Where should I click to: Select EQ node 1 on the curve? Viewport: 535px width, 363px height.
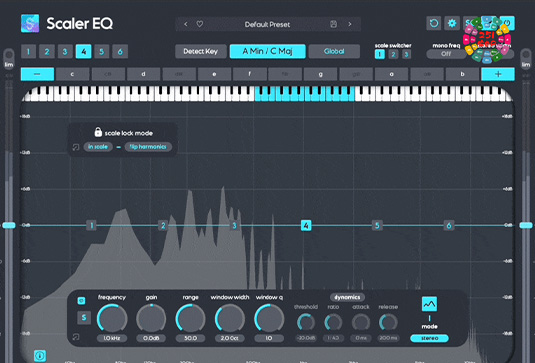pos(91,225)
